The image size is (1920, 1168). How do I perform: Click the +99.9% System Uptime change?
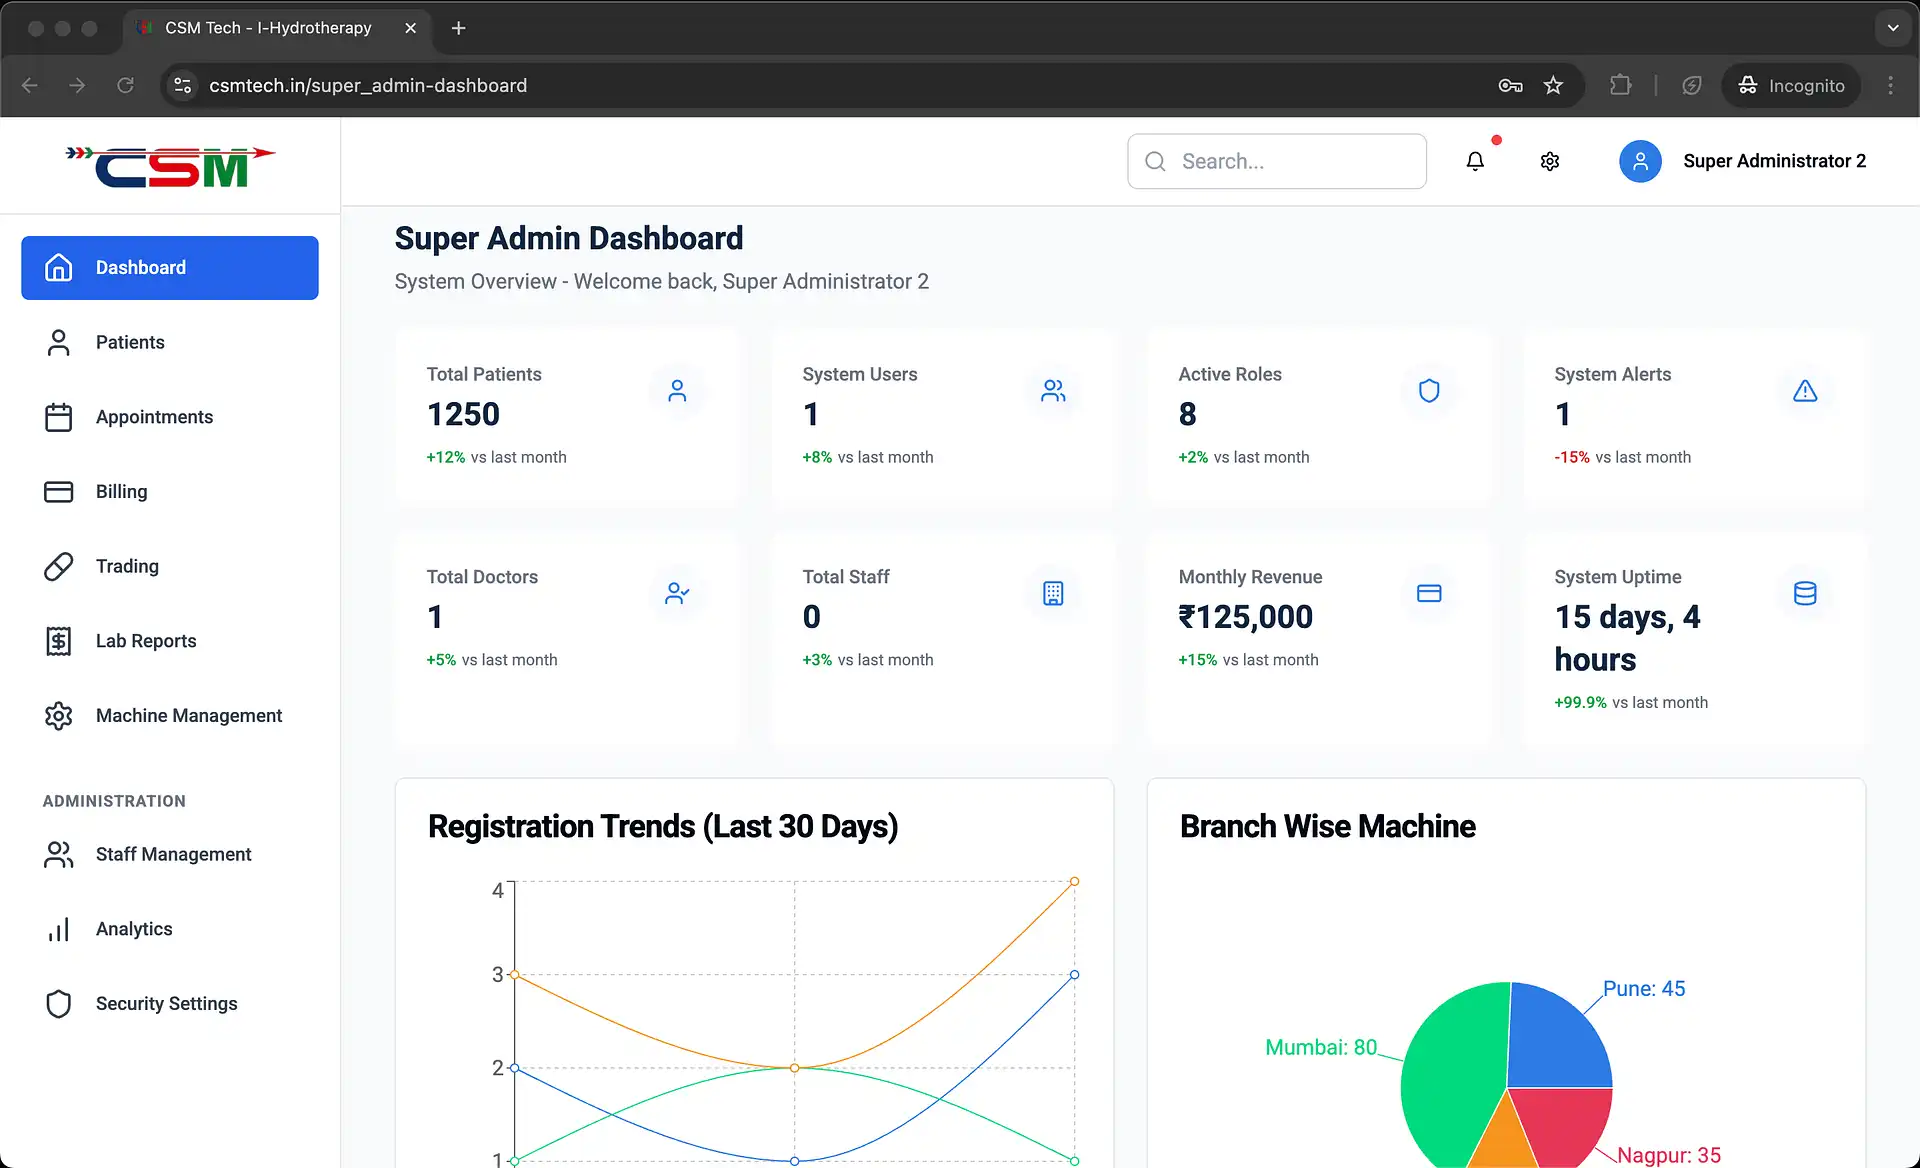1580,702
